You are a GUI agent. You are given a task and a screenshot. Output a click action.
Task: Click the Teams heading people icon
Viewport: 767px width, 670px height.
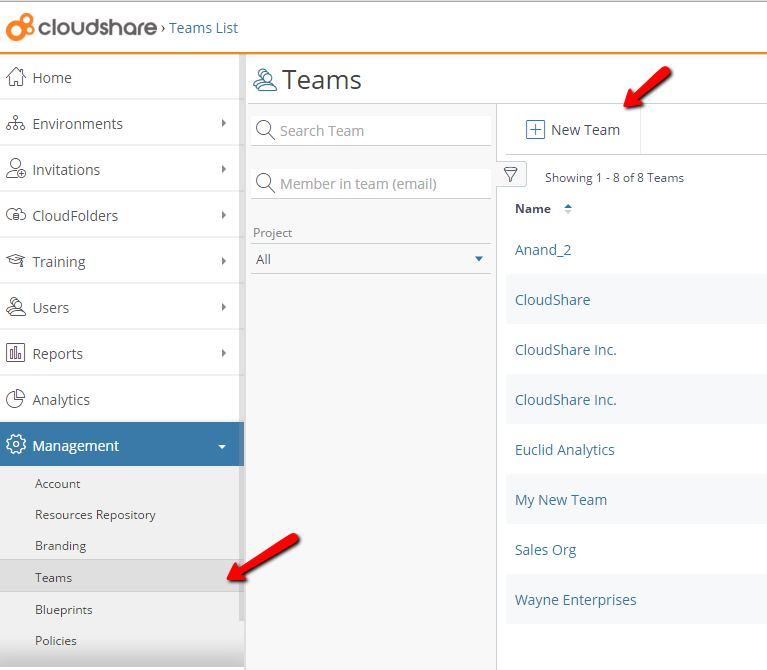(x=265, y=80)
